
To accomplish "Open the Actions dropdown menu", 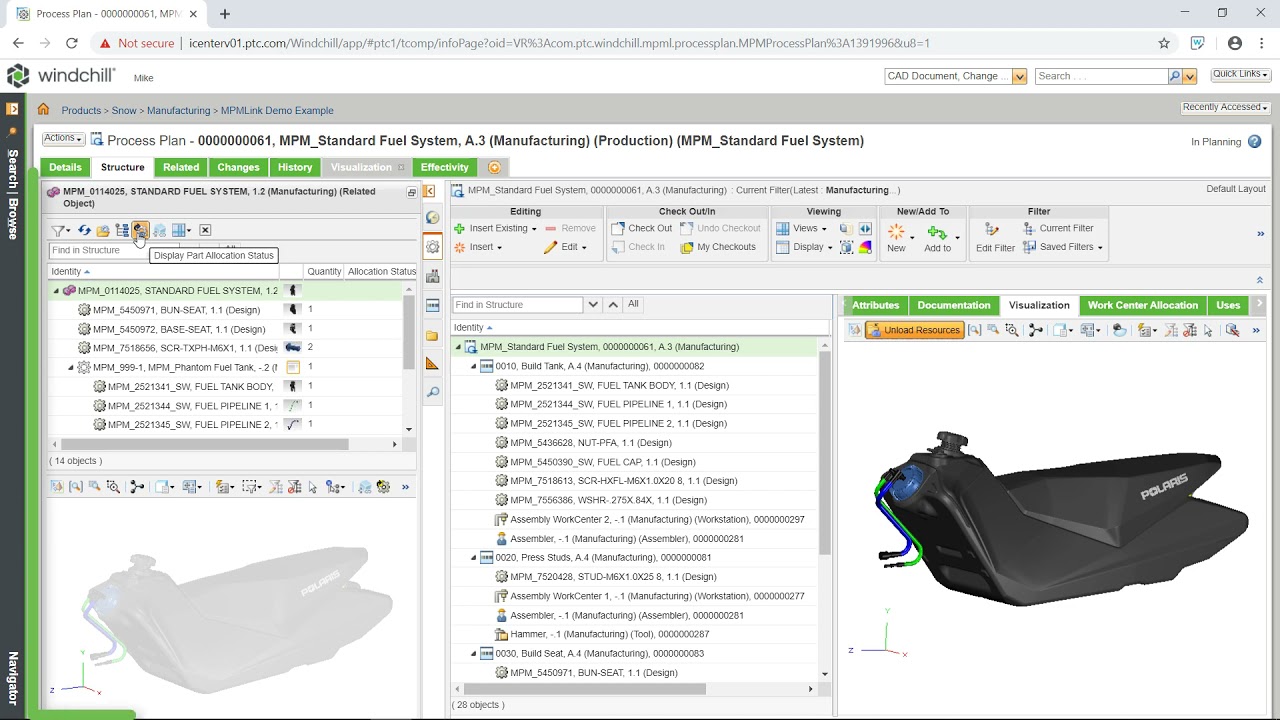I will pos(63,138).
